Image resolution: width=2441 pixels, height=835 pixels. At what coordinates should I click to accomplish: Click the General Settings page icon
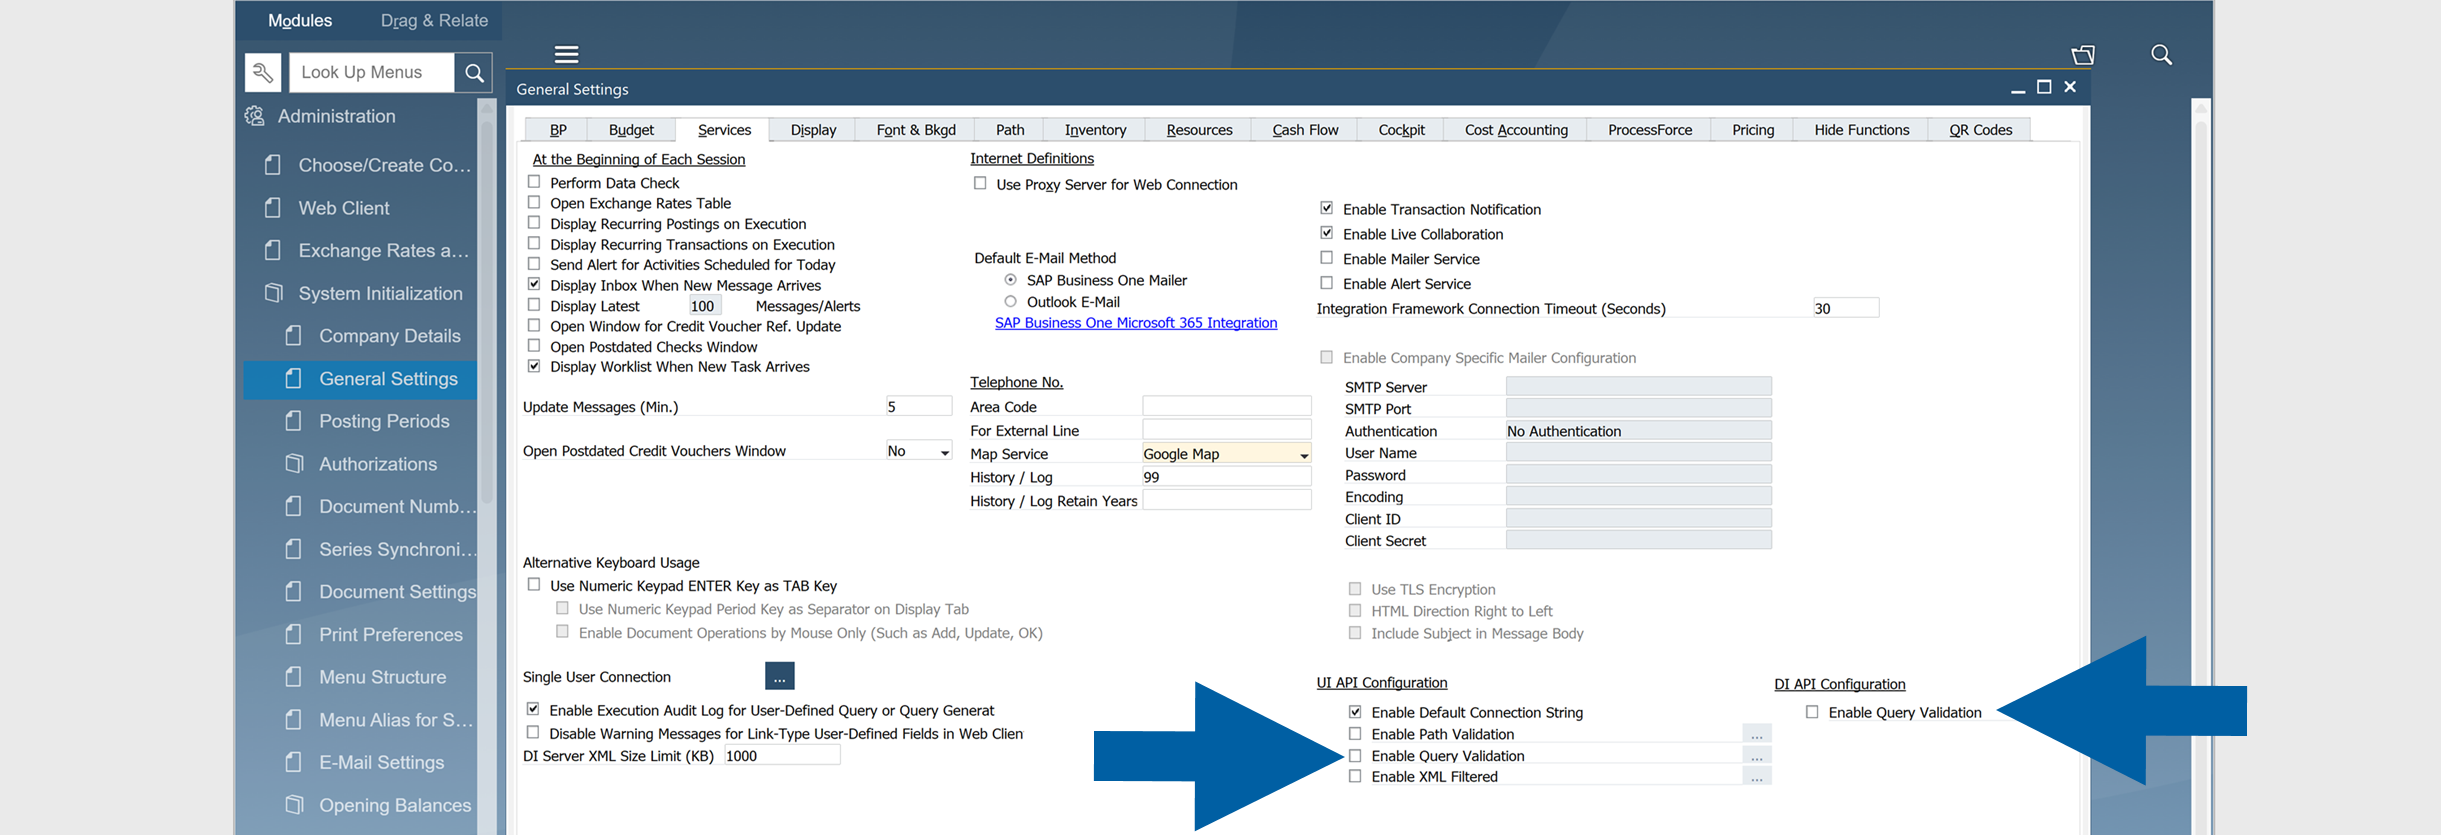293,378
